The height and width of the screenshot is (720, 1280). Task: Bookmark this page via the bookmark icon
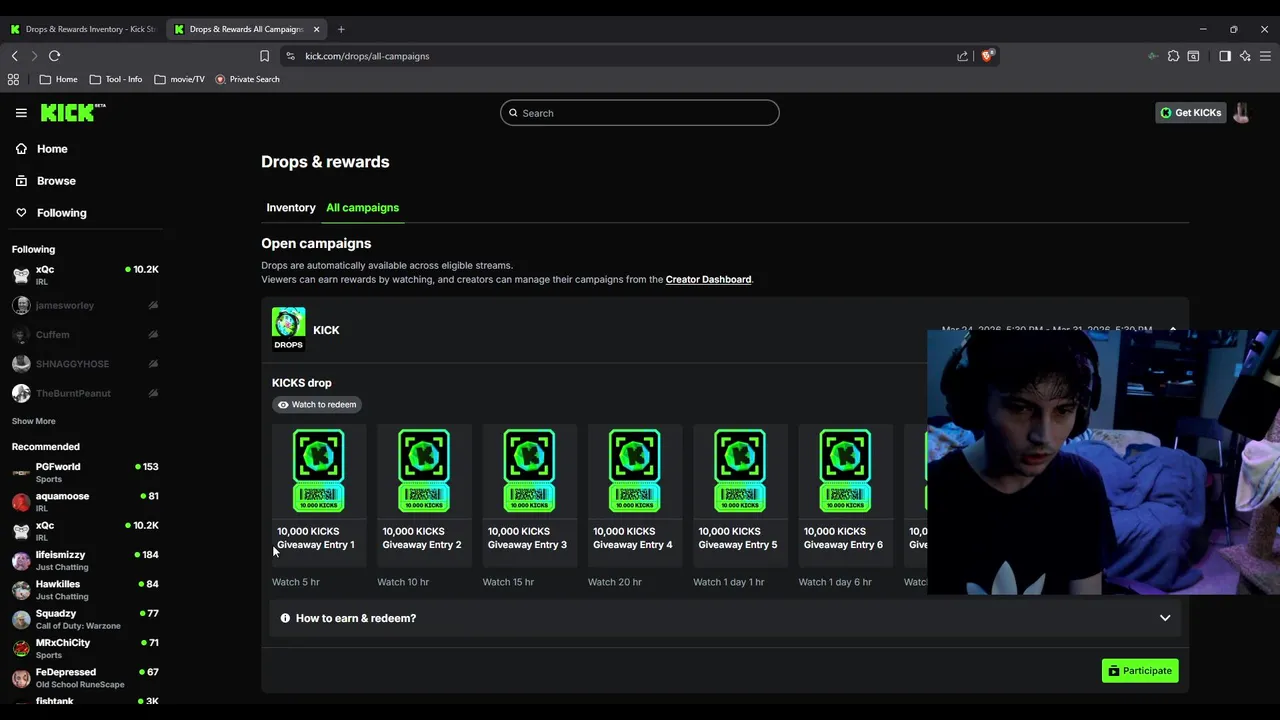click(x=264, y=56)
